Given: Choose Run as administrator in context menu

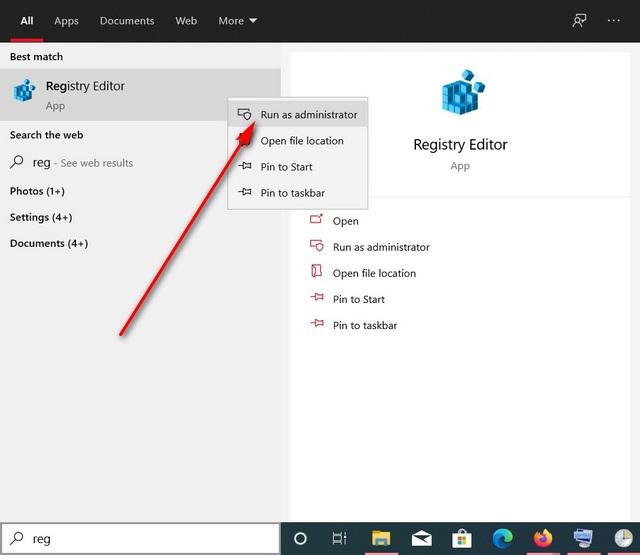Looking at the screenshot, I should 298,115.
